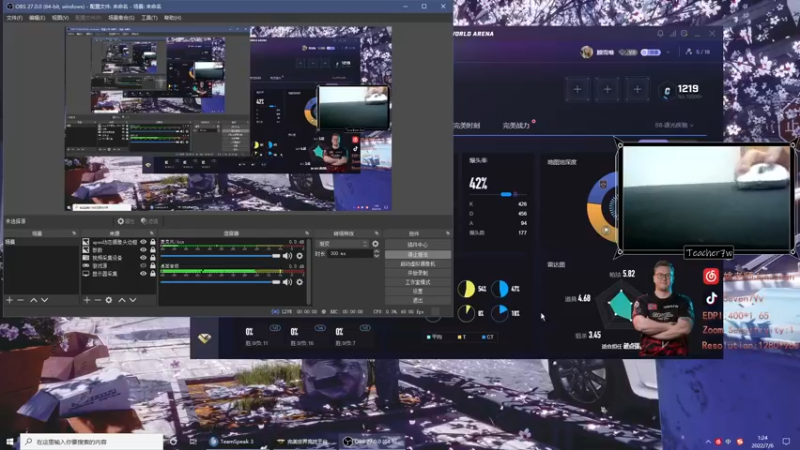Open the 工具(T) menu in OBS

(x=149, y=18)
